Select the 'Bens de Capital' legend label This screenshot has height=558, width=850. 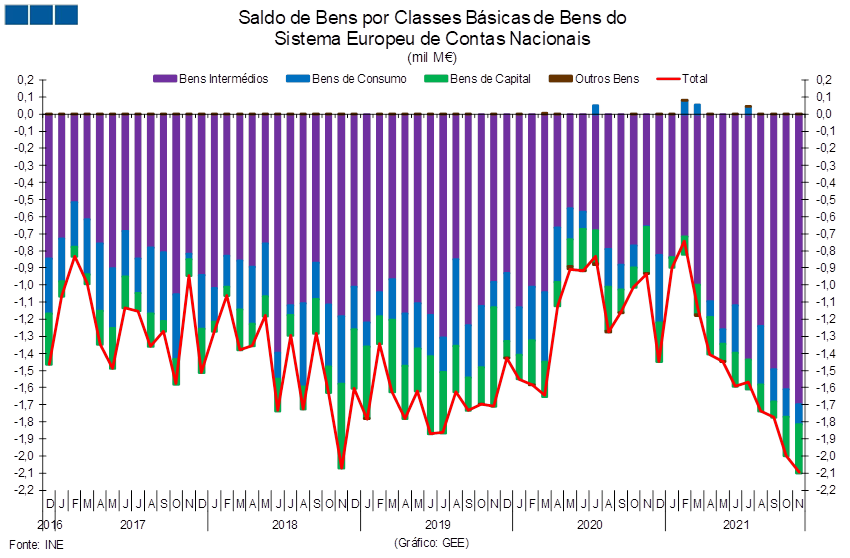[x=490, y=79]
